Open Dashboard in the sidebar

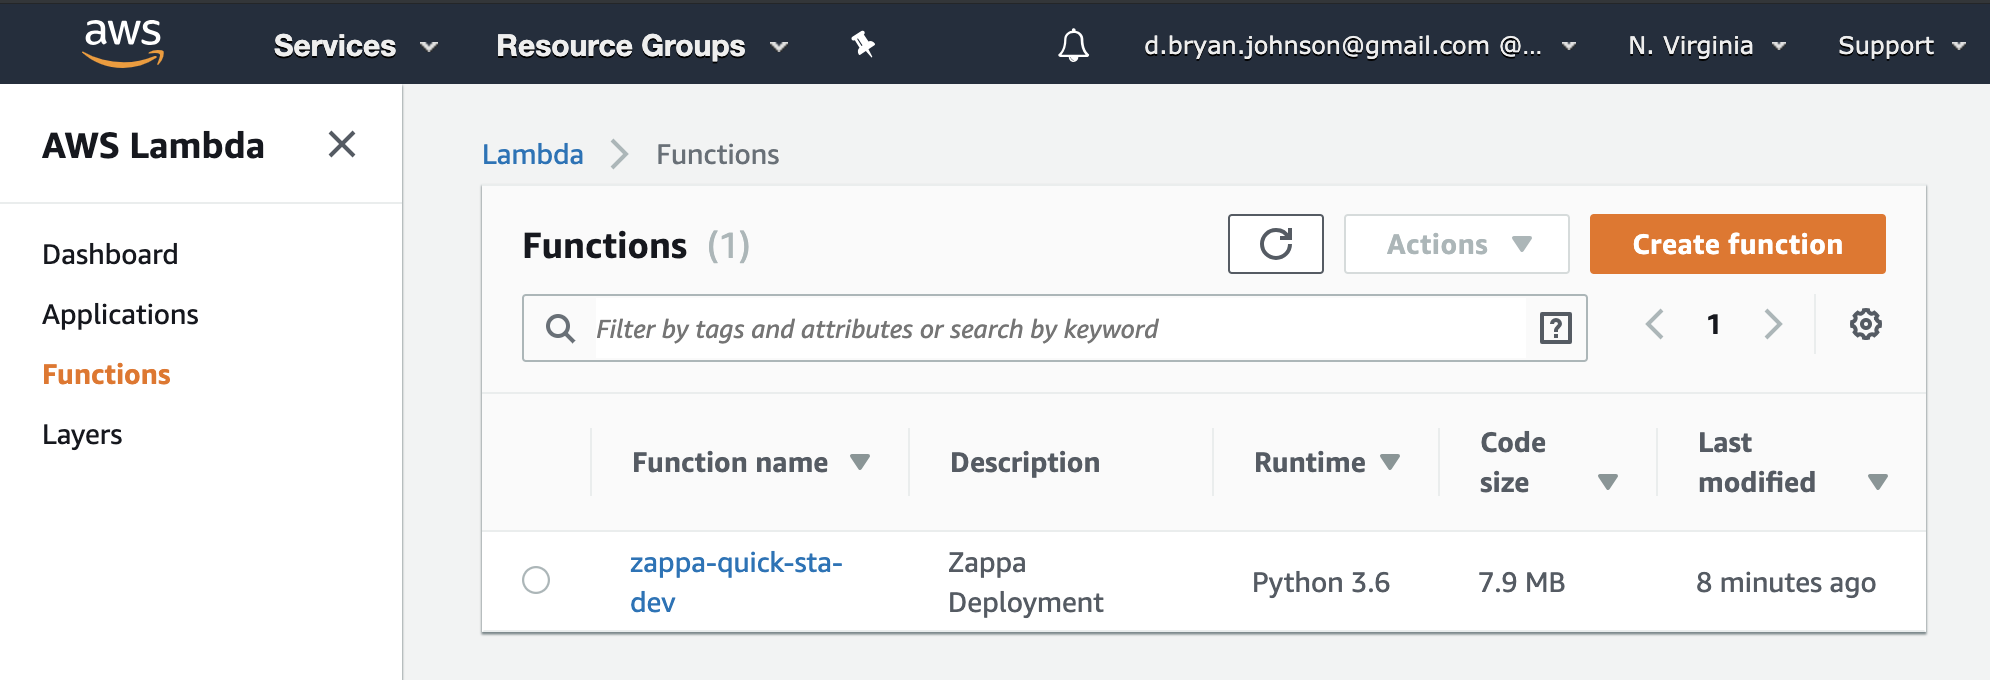click(110, 254)
